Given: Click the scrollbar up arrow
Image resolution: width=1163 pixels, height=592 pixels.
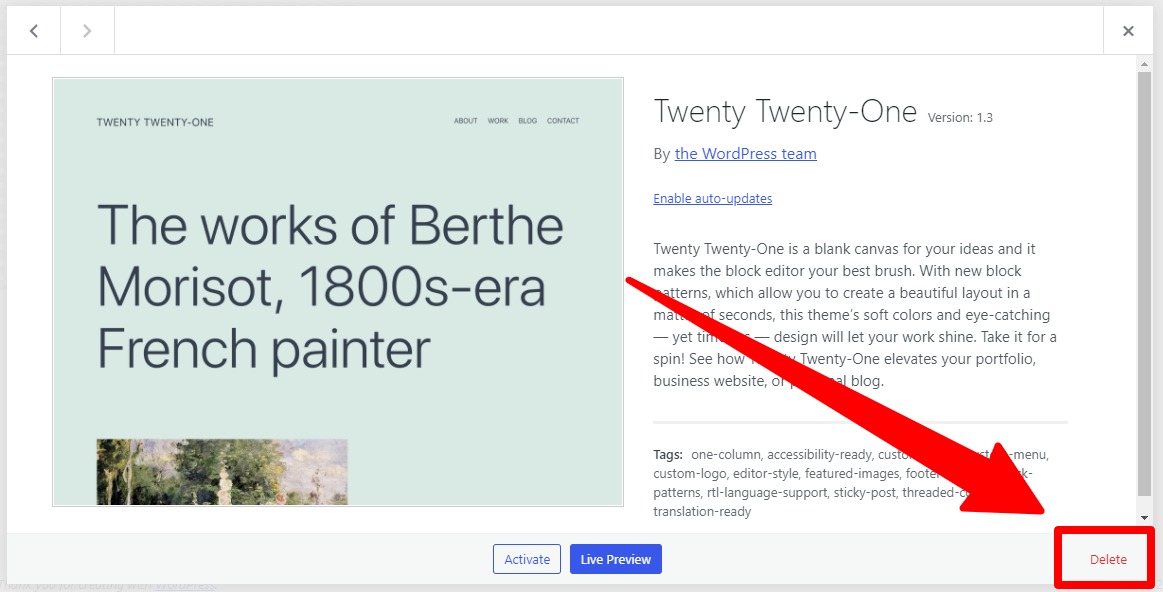Looking at the screenshot, I should tap(1144, 64).
